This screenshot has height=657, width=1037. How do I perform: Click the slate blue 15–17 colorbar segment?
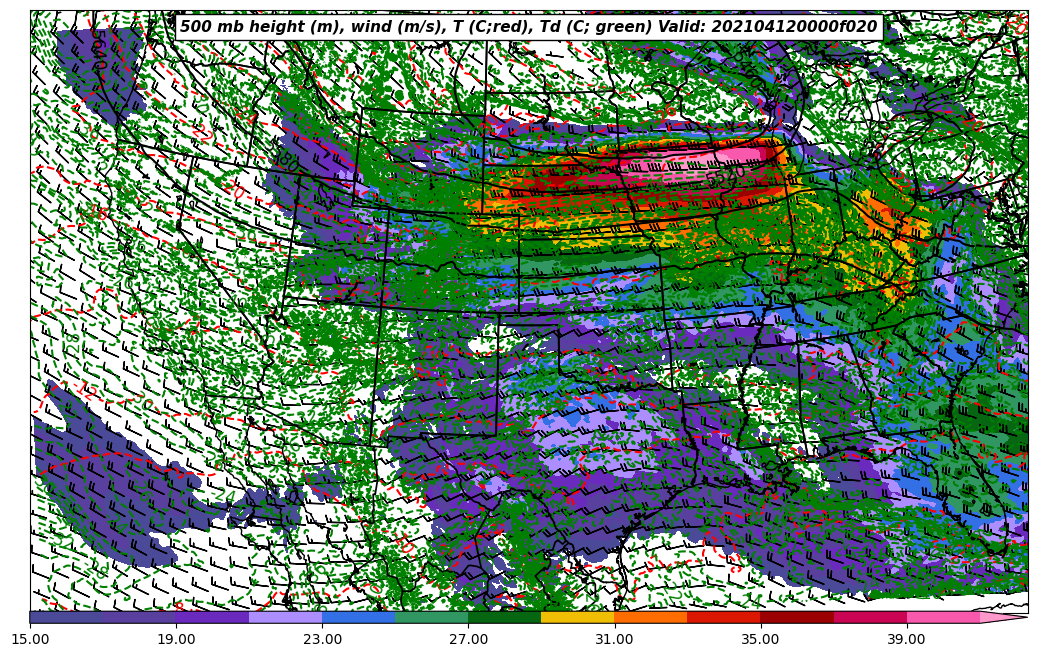pyautogui.click(x=66, y=617)
